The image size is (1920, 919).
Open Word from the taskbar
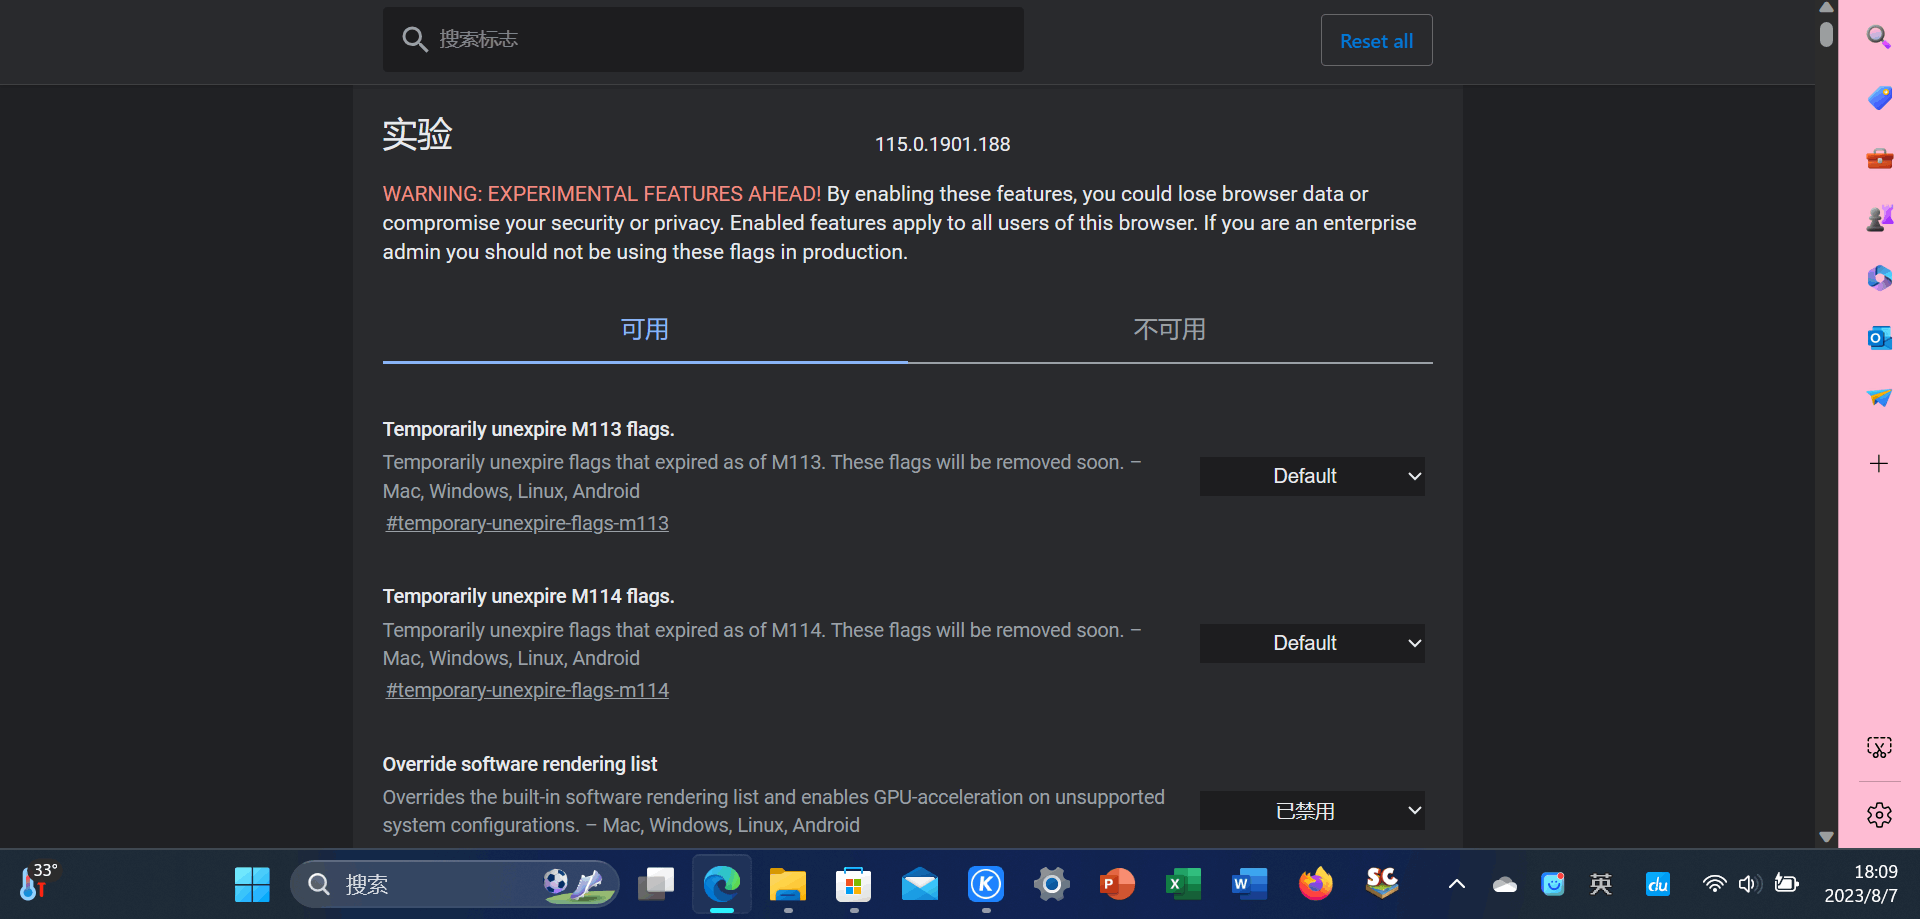coord(1249,884)
